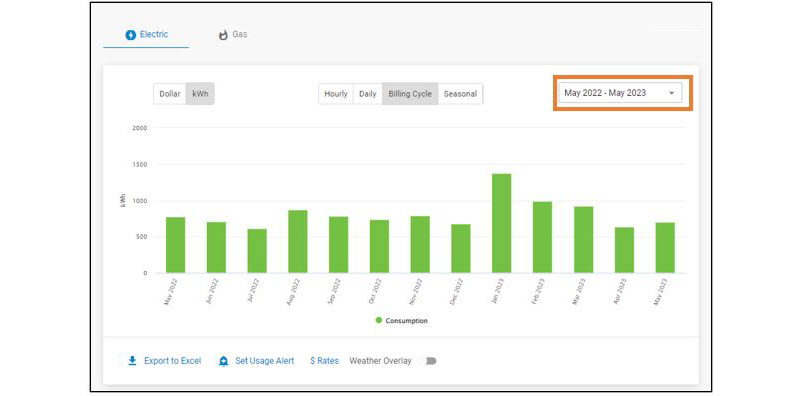Click the date range dropdown arrow

click(671, 93)
